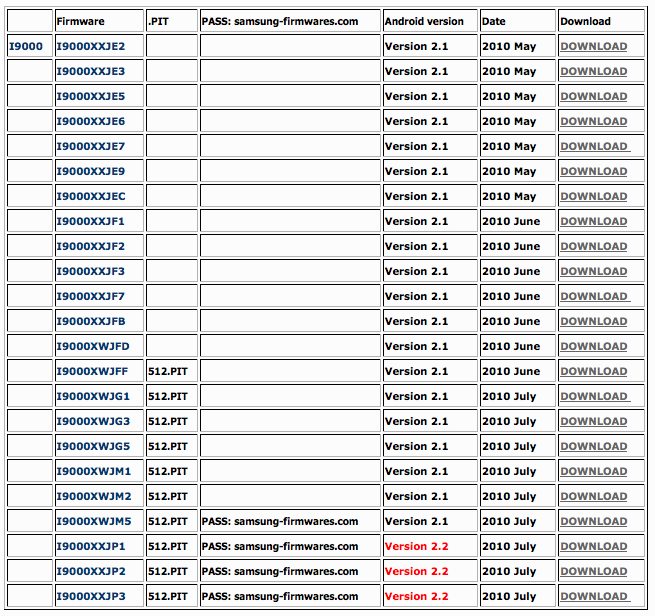This screenshot has width=655, height=616.
Task: Click DOWNLOAD for I9000XXJE9
Action: (x=593, y=171)
